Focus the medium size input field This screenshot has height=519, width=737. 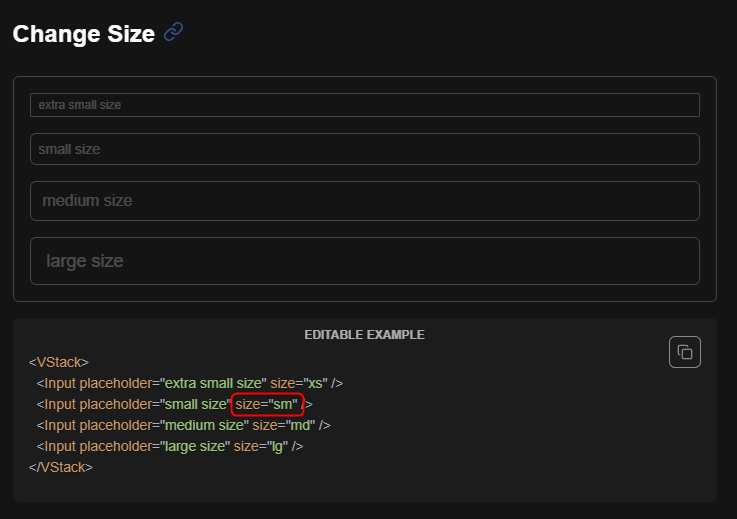[365, 201]
